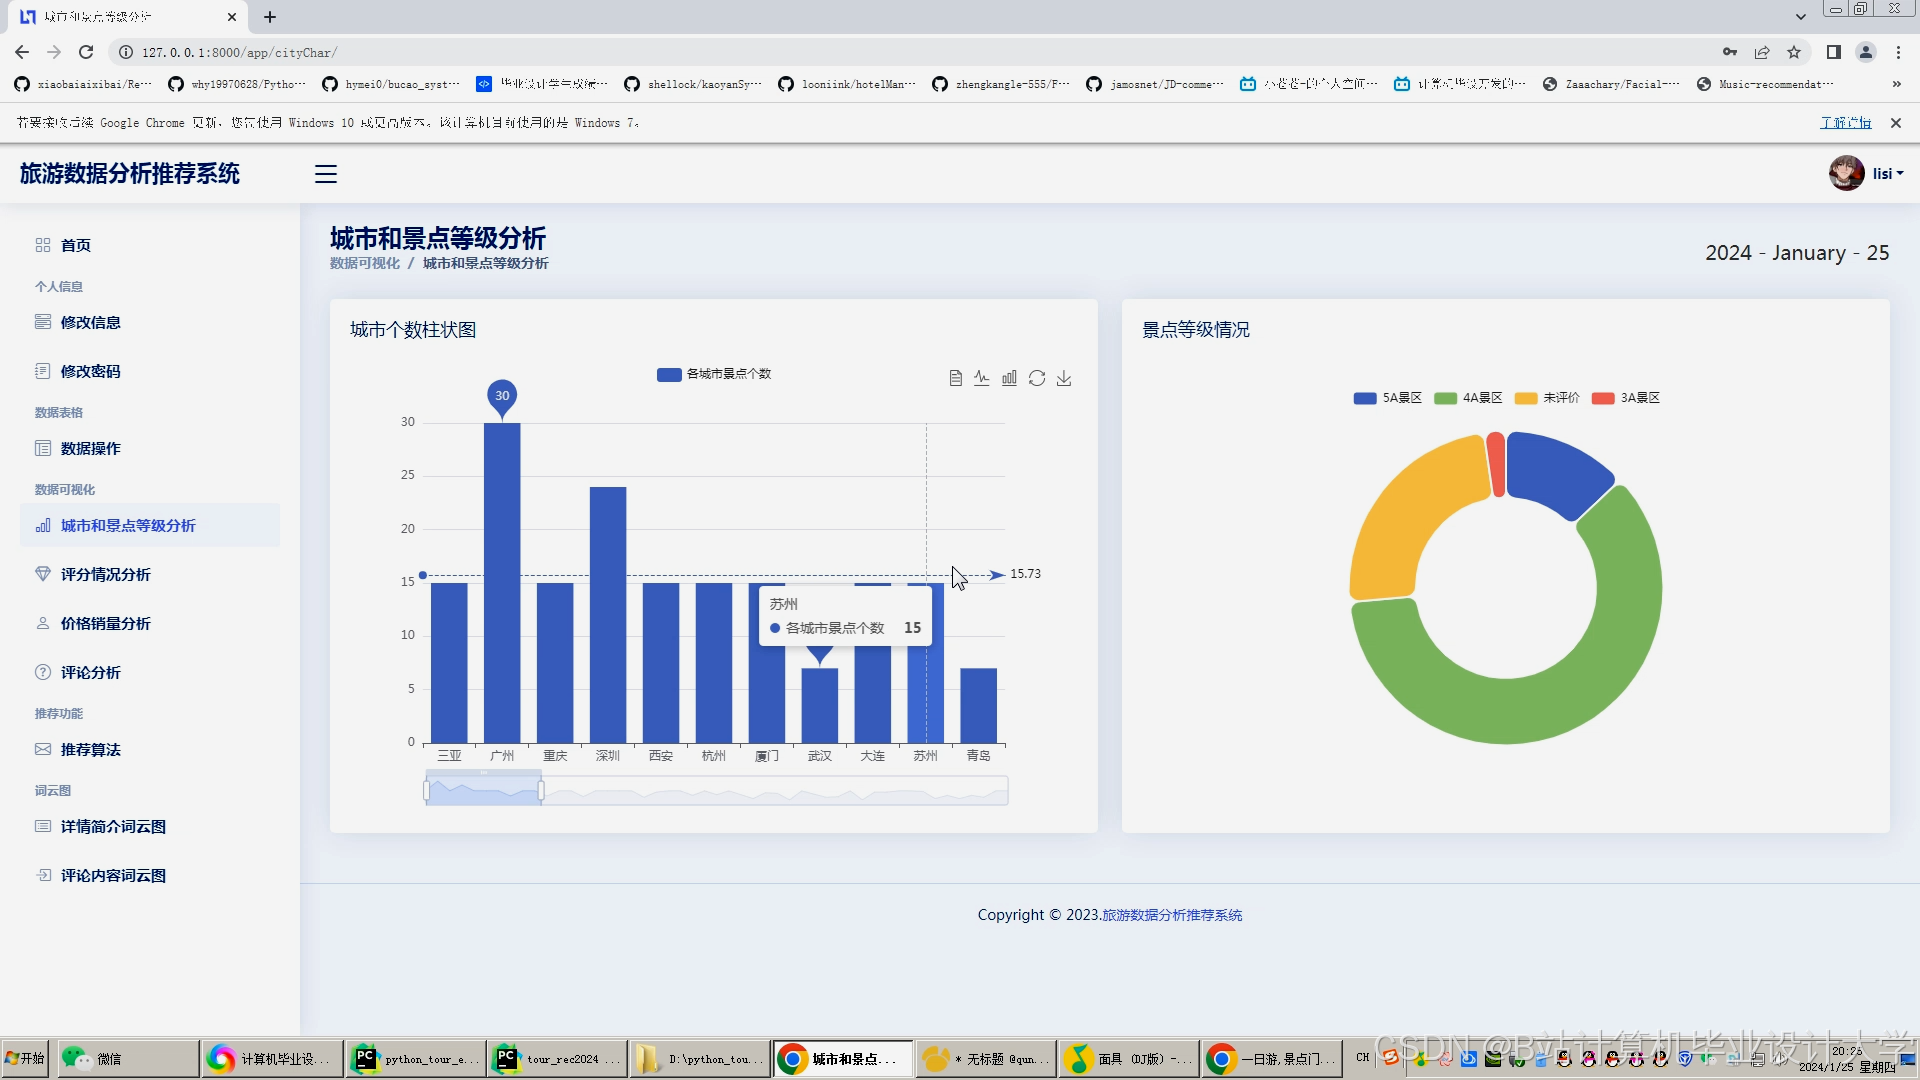Click the hamburger sidebar toggle icon
This screenshot has width=1920, height=1080.
[326, 174]
